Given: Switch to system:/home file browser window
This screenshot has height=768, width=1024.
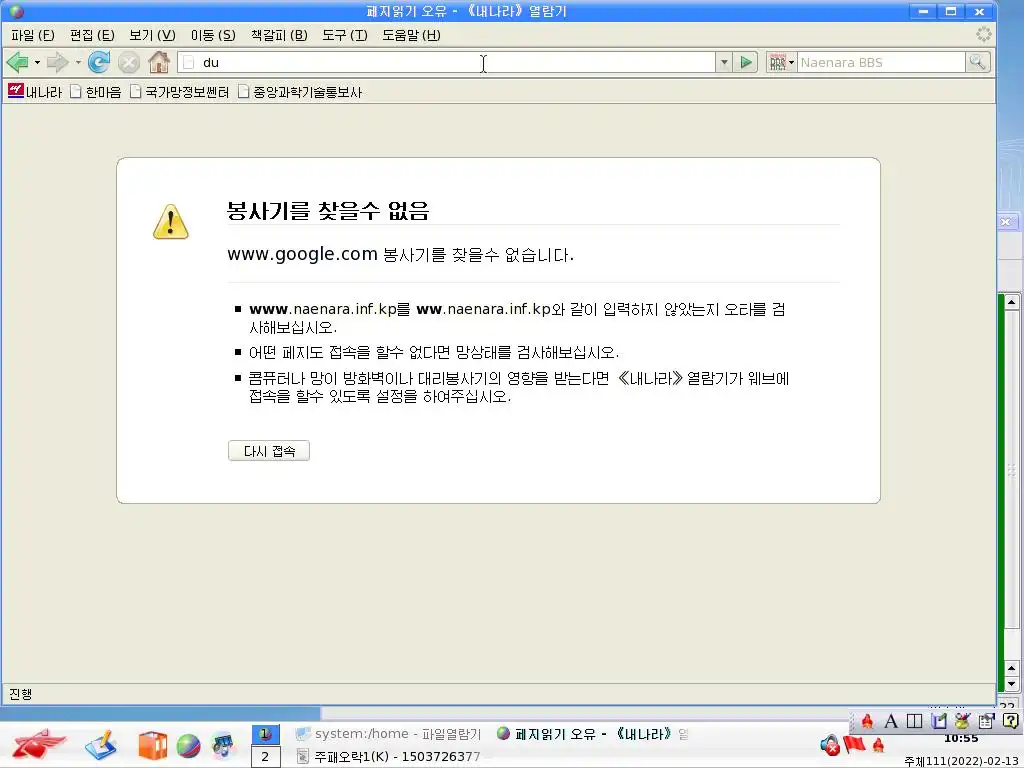Looking at the screenshot, I should (388, 734).
